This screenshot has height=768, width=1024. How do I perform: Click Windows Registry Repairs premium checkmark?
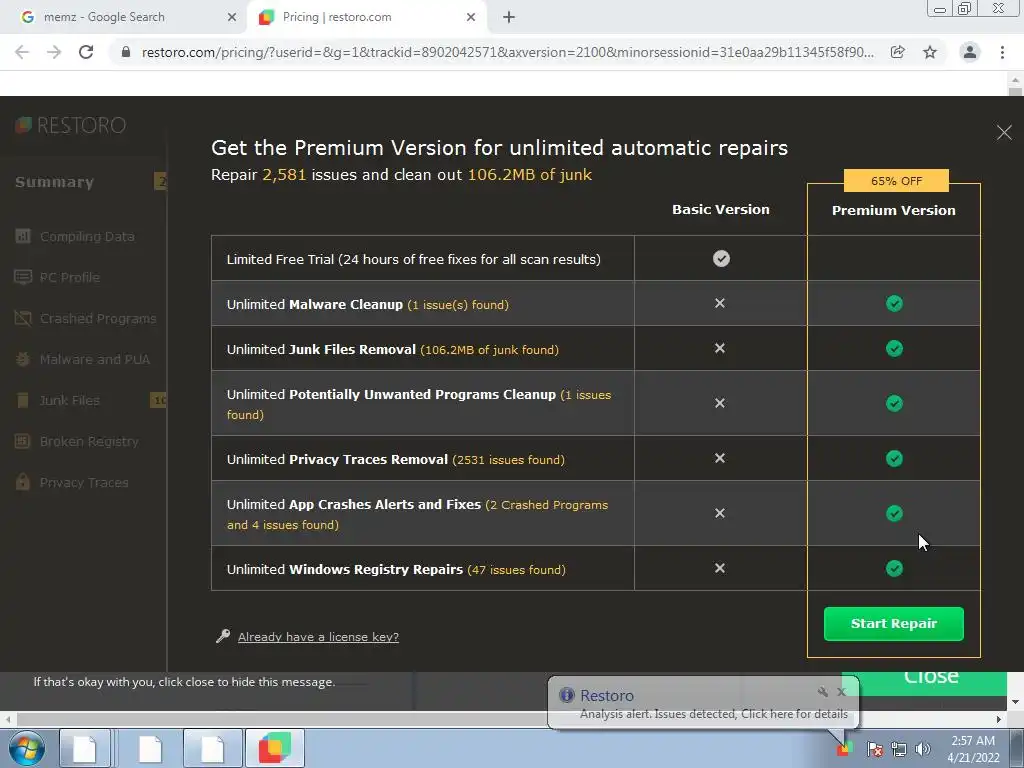coord(894,569)
